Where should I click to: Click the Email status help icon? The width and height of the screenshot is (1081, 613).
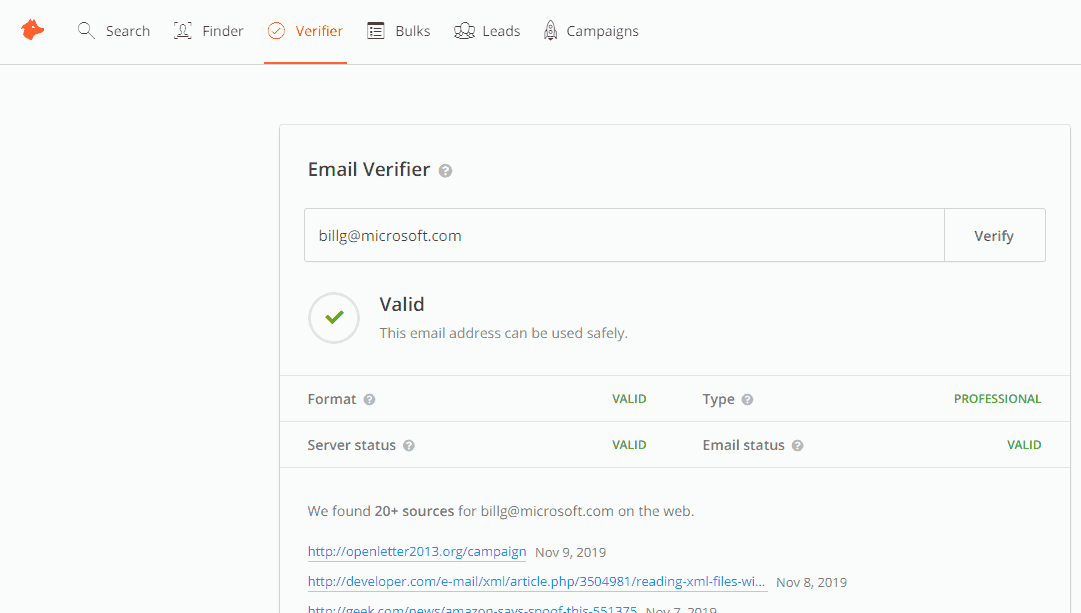(796, 445)
